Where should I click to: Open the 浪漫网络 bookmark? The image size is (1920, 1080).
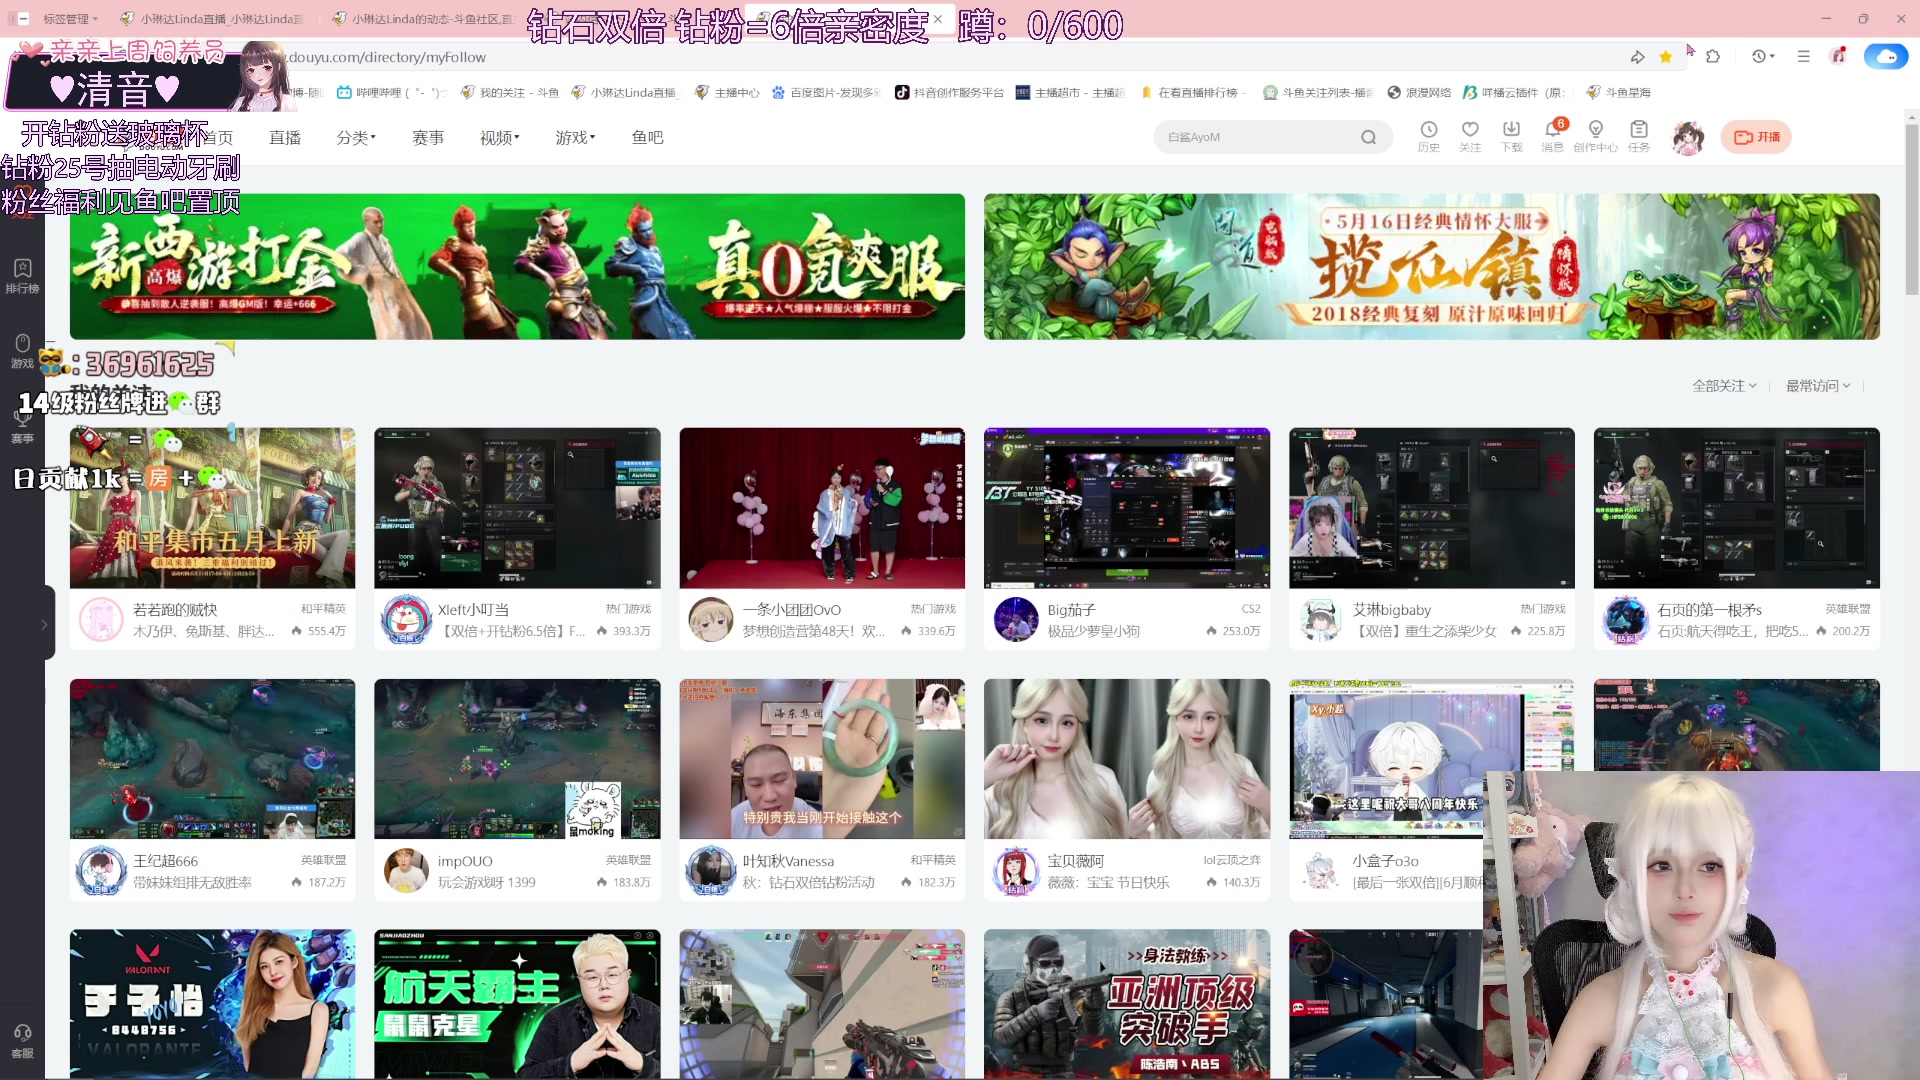click(x=1419, y=92)
